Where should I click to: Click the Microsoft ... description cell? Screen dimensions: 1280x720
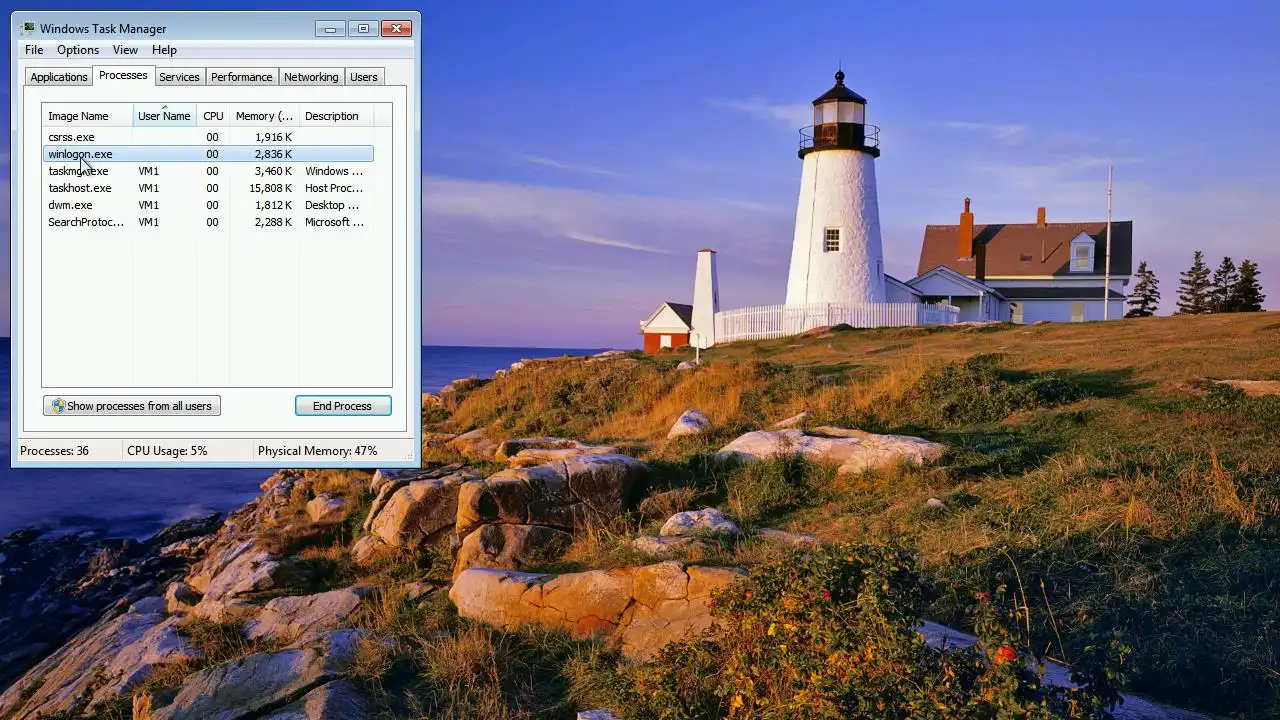pyautogui.click(x=334, y=222)
